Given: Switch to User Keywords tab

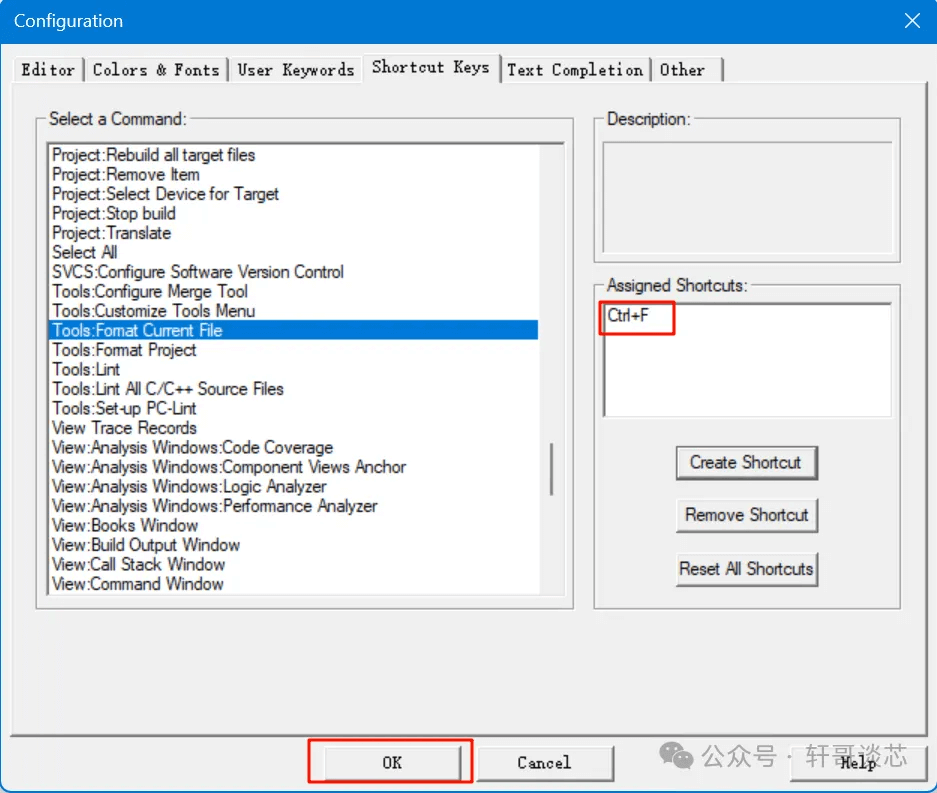Looking at the screenshot, I should (295, 69).
